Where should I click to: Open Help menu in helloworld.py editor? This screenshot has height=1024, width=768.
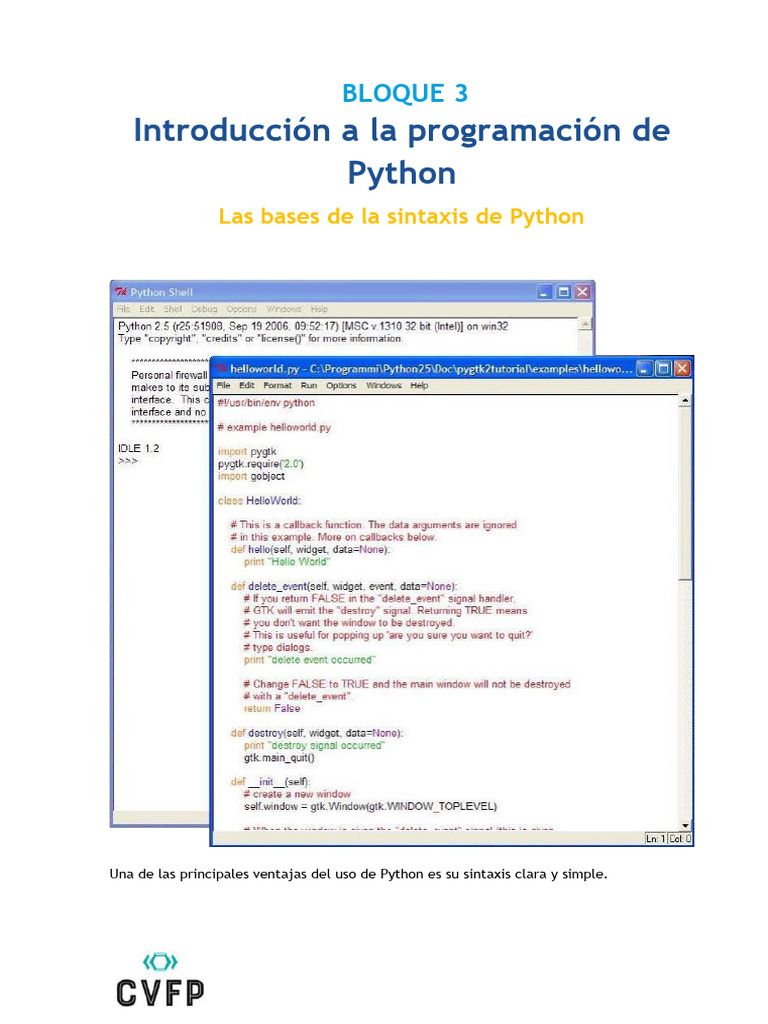(419, 385)
